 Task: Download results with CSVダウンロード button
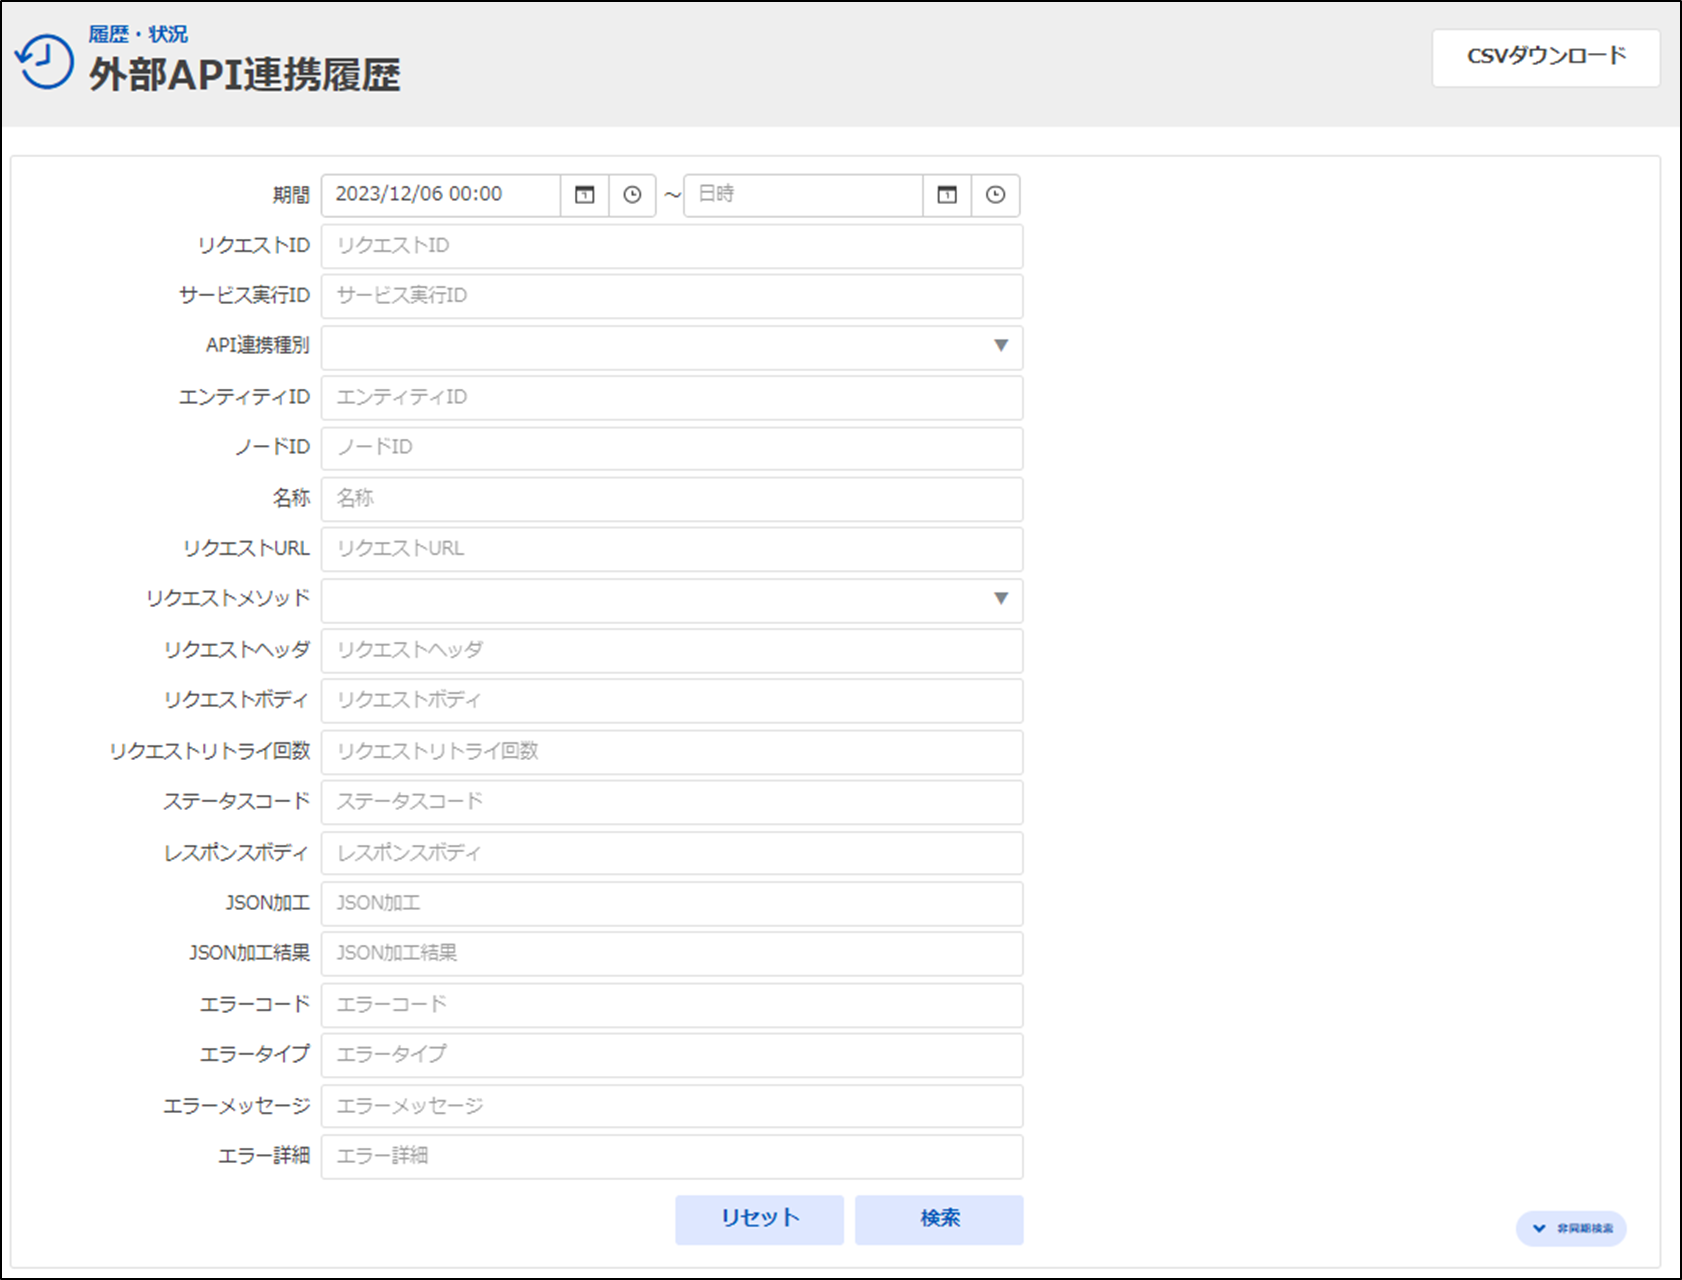pyautogui.click(x=1546, y=58)
